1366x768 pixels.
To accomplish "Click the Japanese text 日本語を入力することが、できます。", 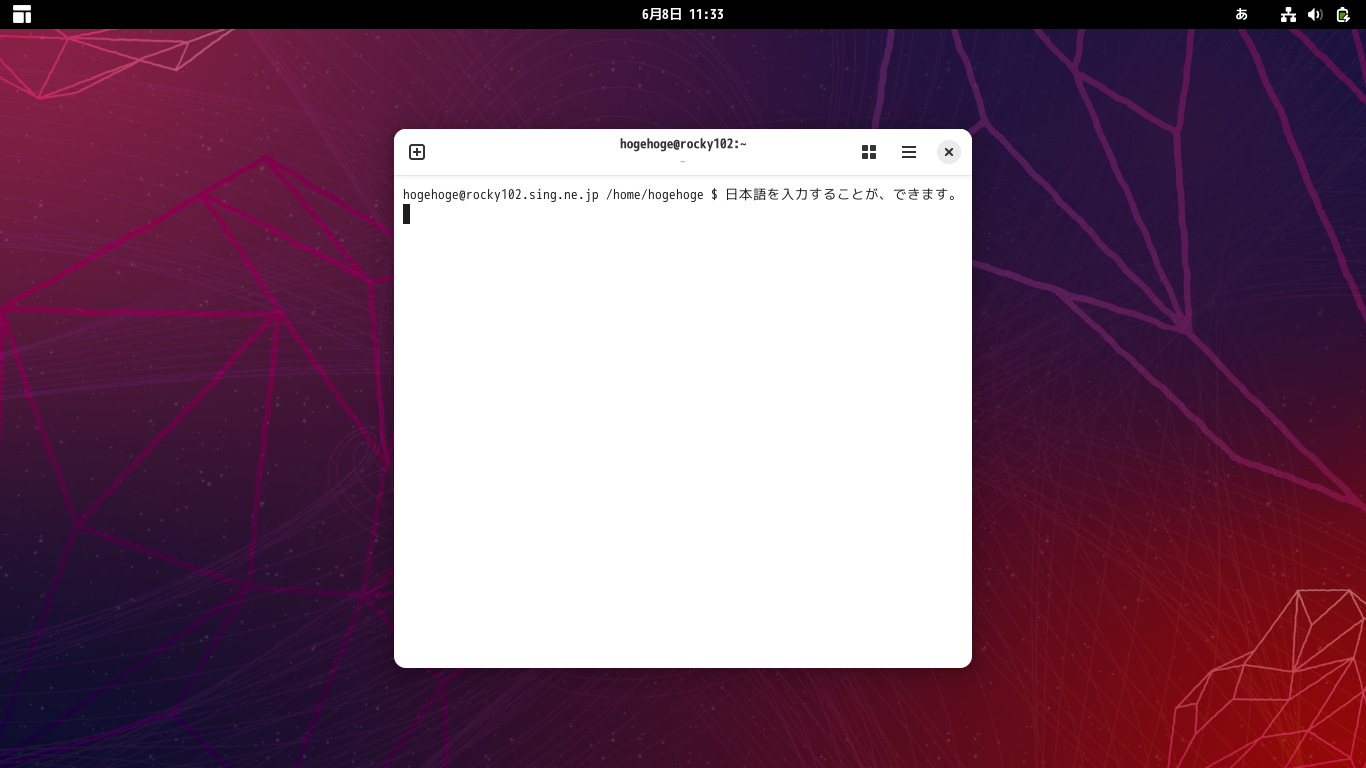I will click(842, 194).
